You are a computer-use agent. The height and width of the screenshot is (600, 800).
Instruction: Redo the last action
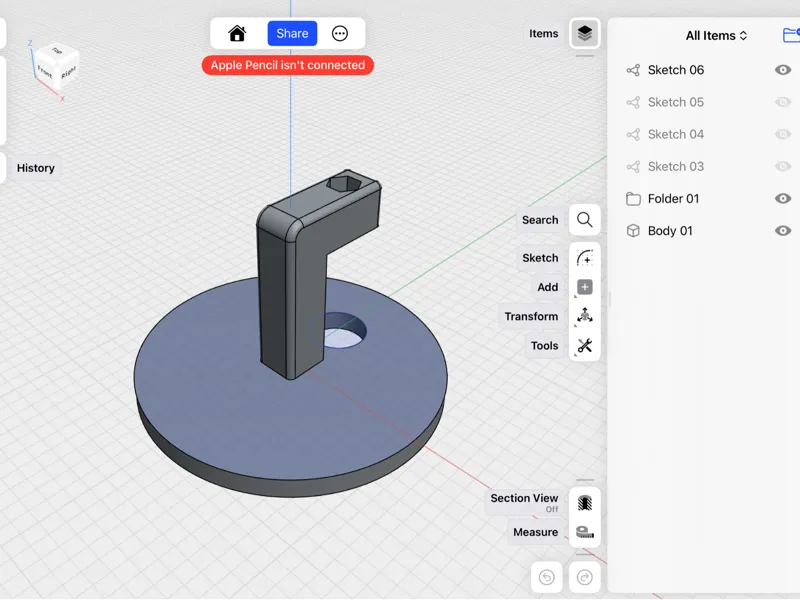585,577
